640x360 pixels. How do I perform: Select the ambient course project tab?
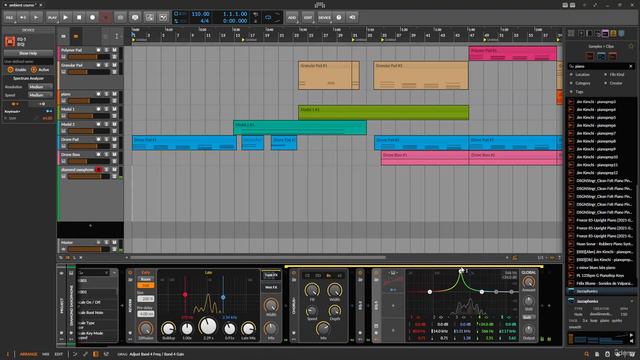(x=22, y=5)
